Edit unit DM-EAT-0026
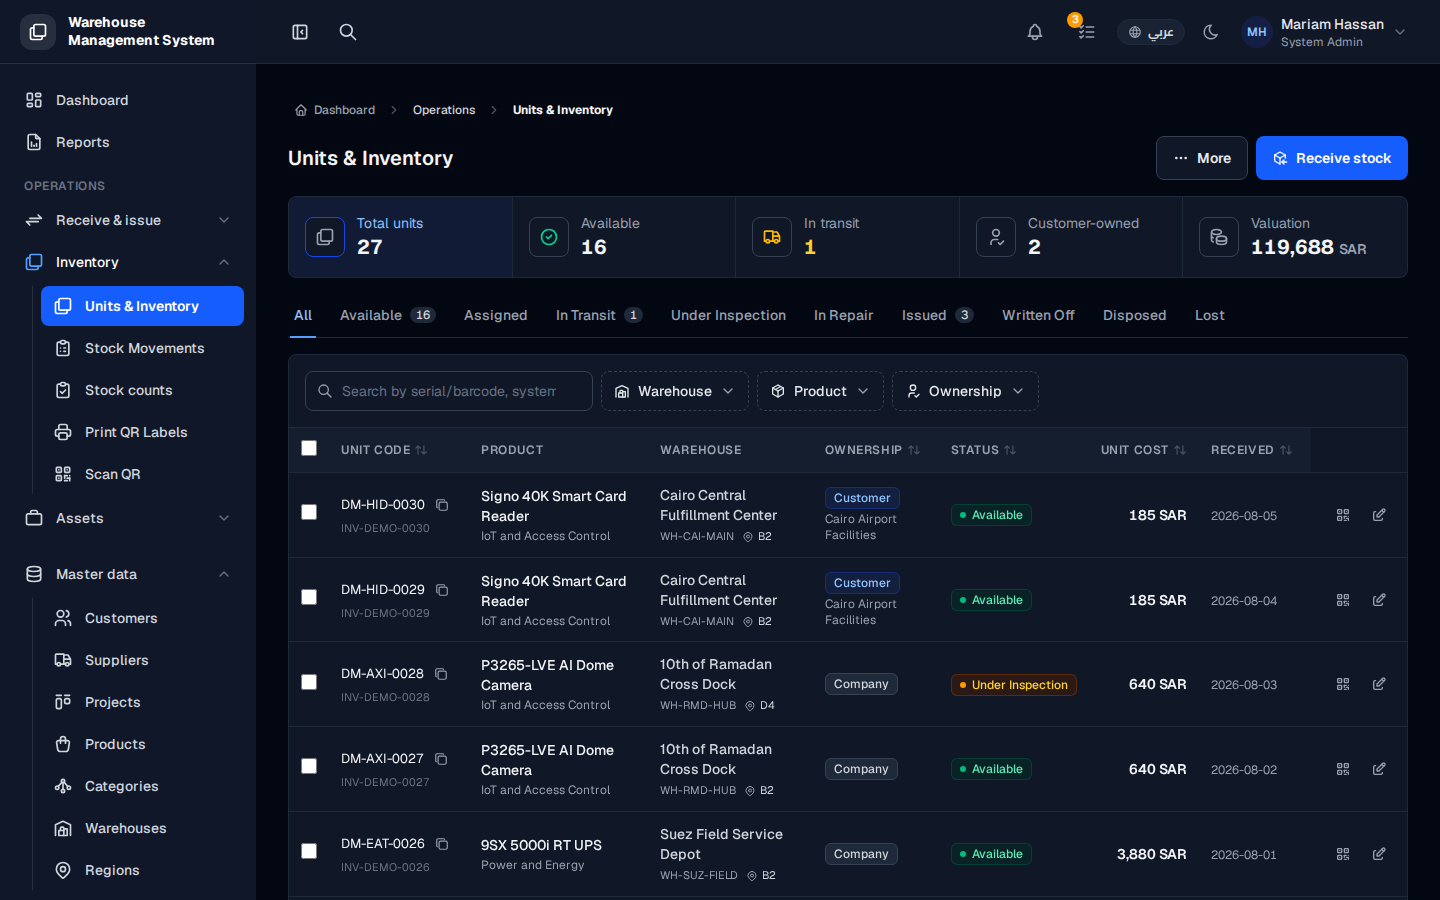The width and height of the screenshot is (1440, 900). tap(1379, 854)
